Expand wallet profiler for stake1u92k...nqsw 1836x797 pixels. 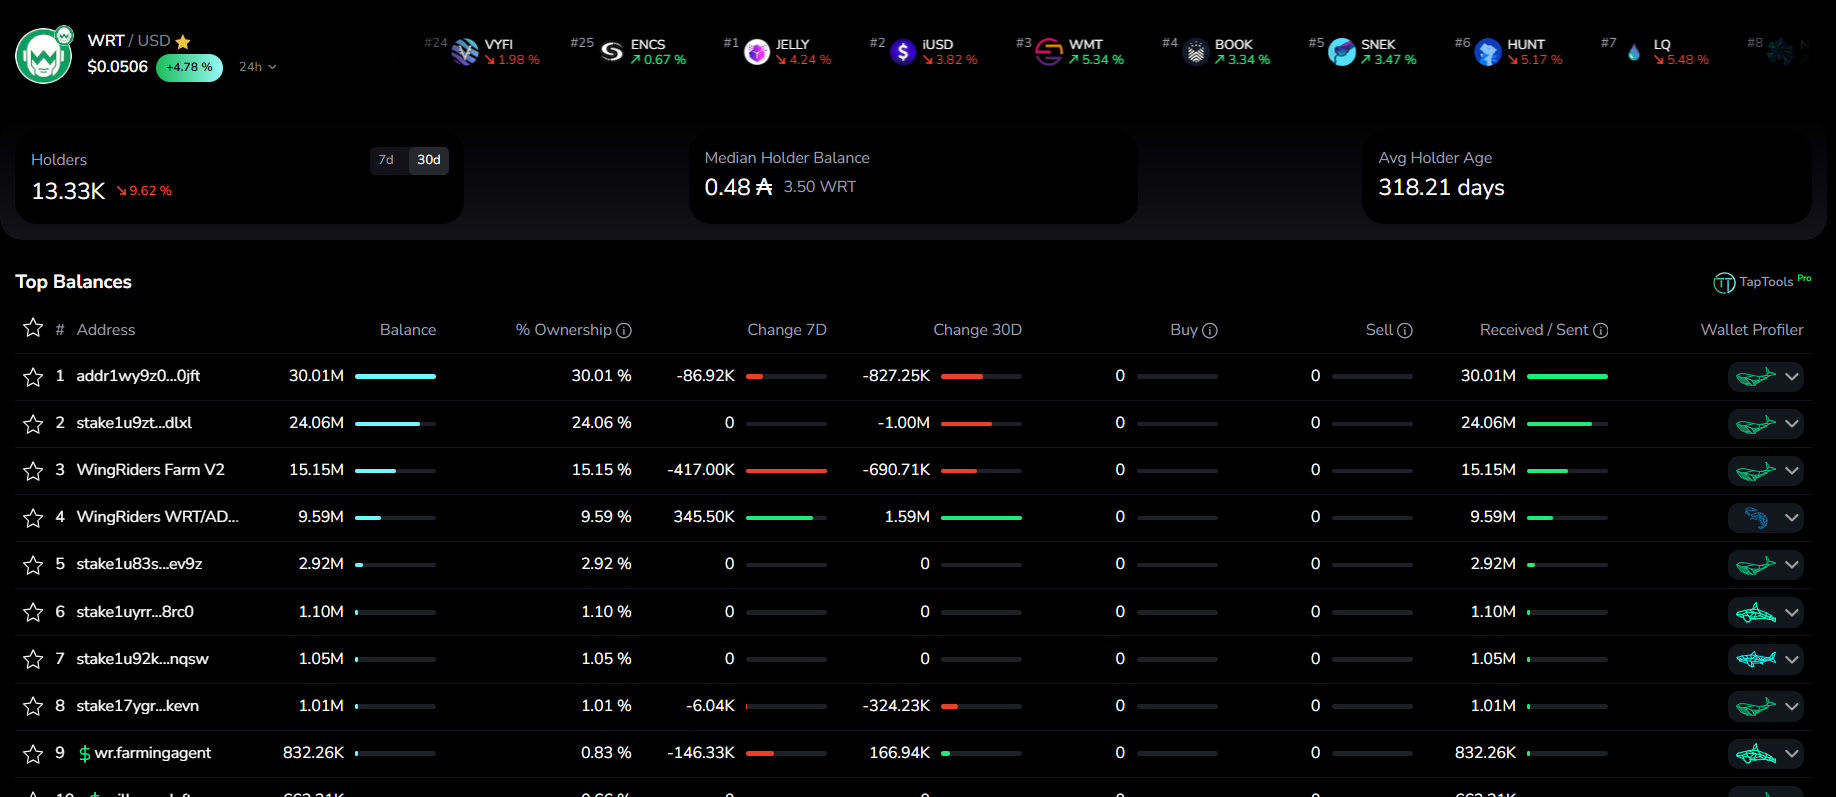point(1792,660)
